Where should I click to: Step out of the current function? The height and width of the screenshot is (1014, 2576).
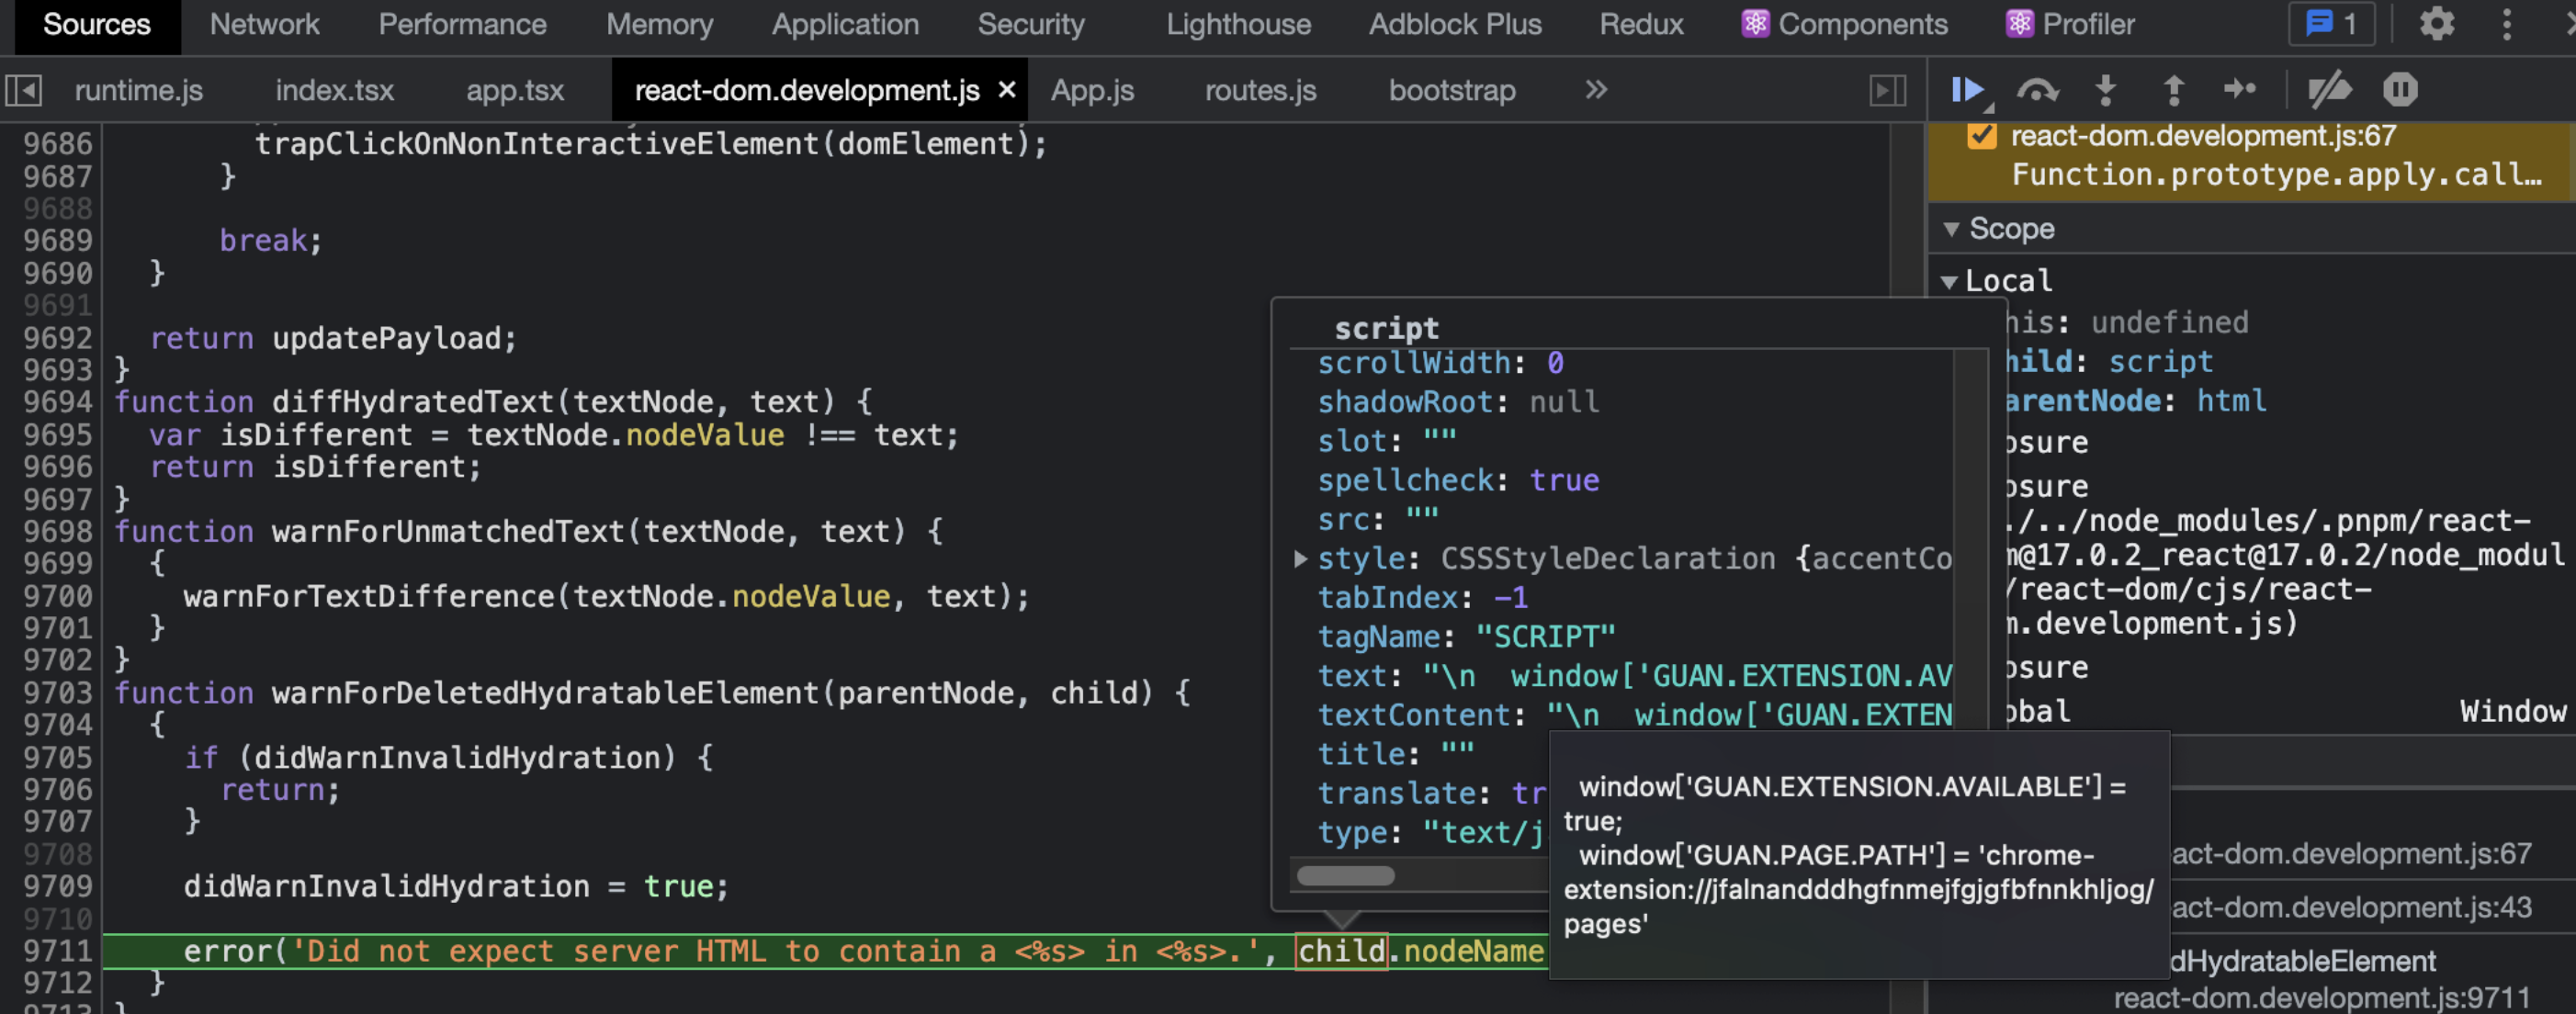[2175, 90]
